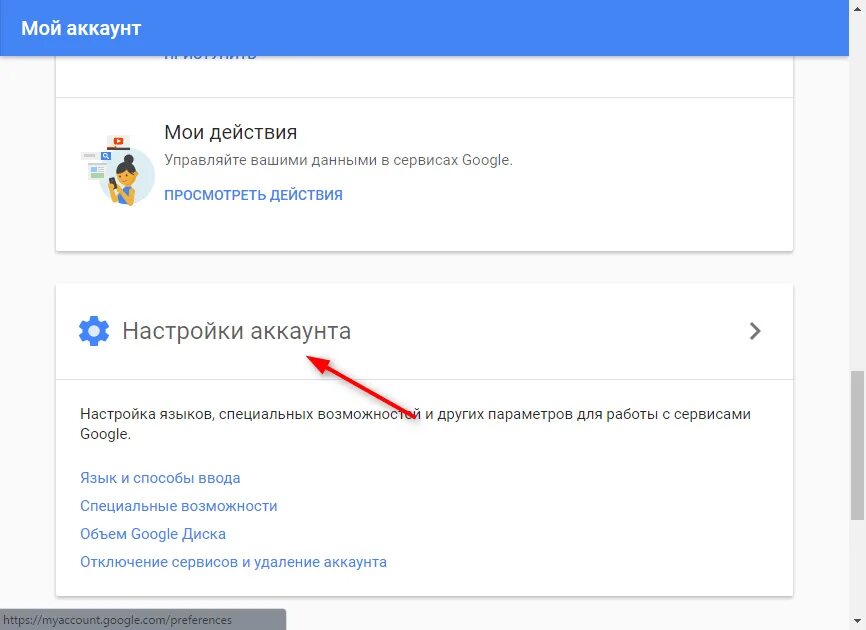Open the Объем Google Диска link
The image size is (866, 630).
click(x=153, y=534)
